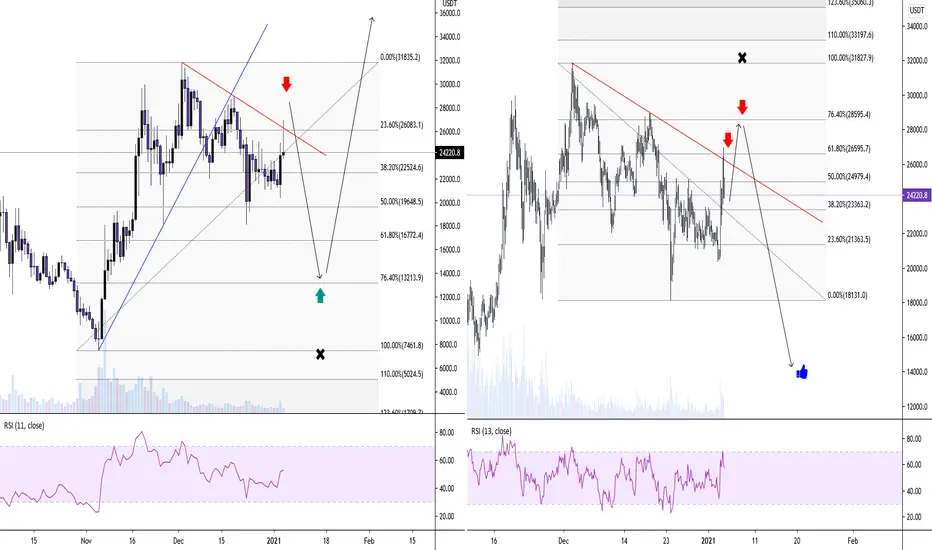The image size is (932, 550).
Task: Open the RSI (13, close) indicator label
Action: [491, 431]
